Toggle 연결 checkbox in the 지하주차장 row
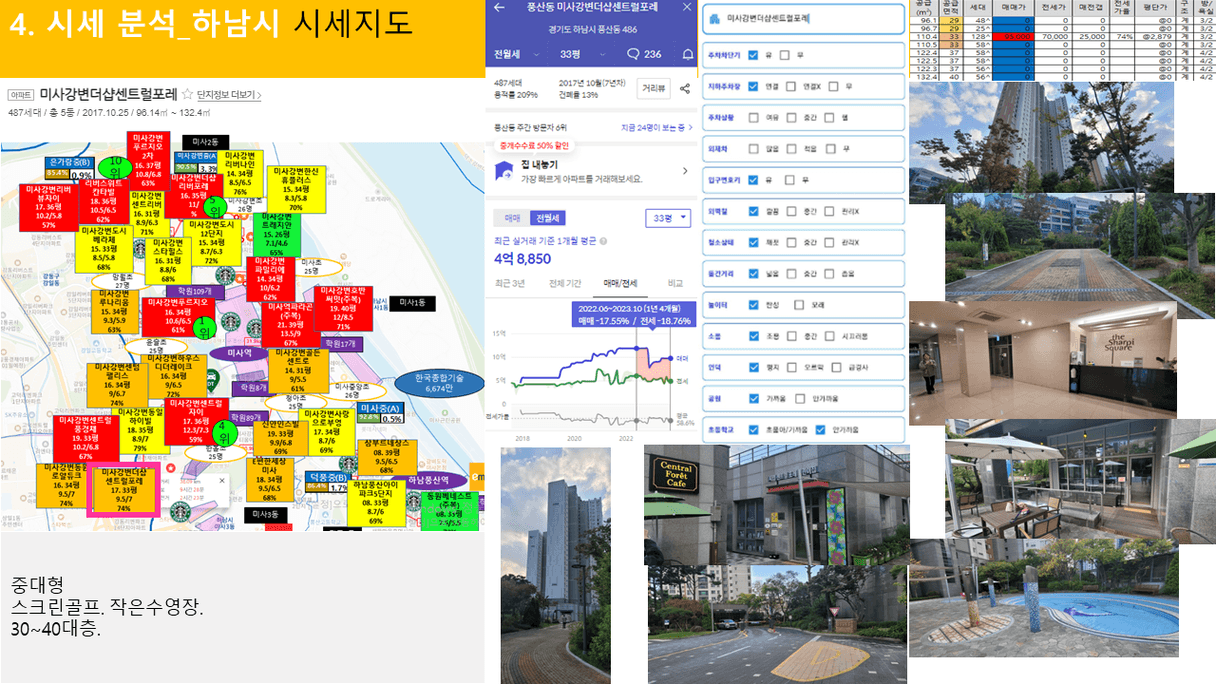 [754, 86]
